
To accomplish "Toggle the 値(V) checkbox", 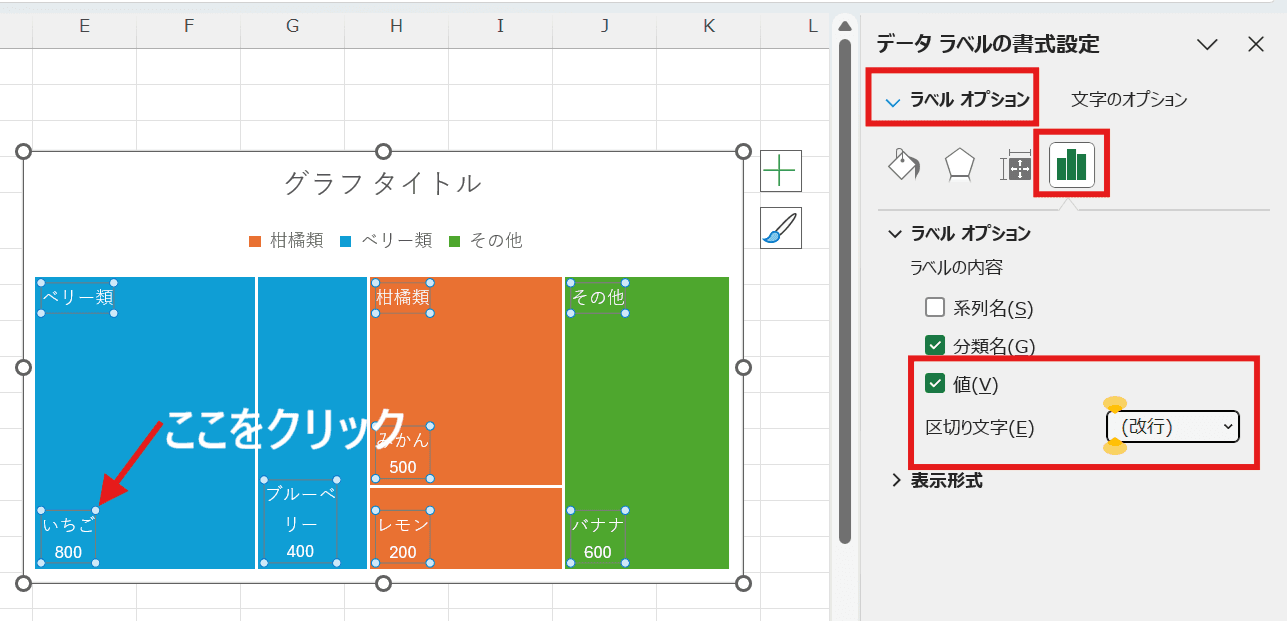I will click(x=935, y=384).
